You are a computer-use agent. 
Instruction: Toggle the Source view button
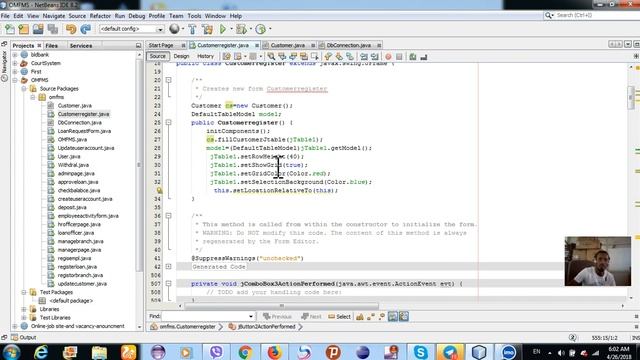[157, 56]
